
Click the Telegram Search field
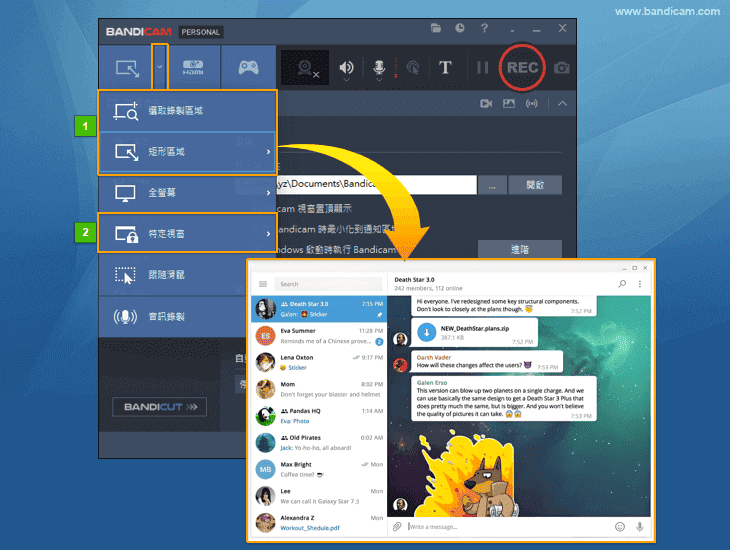[x=328, y=284]
